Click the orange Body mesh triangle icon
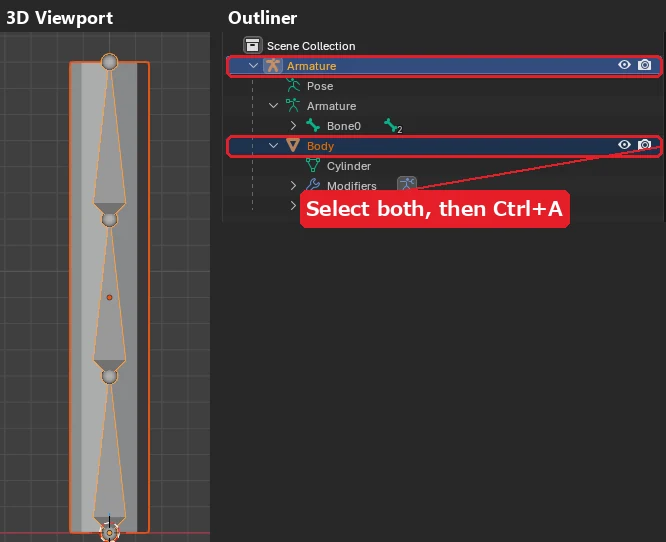 click(x=293, y=145)
